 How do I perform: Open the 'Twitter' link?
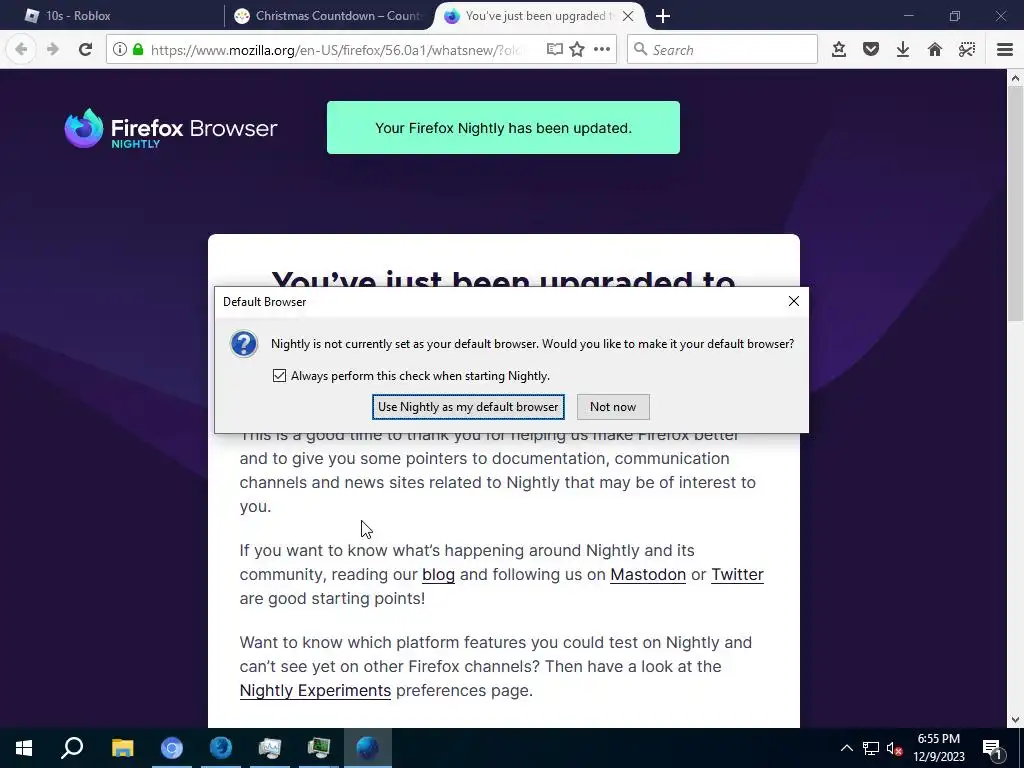[737, 575]
